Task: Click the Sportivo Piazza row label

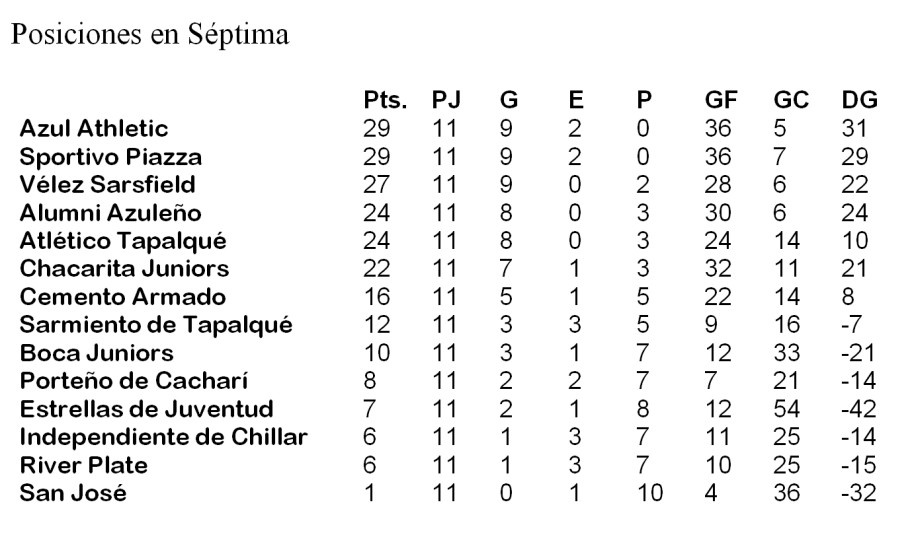Action: pos(110,157)
